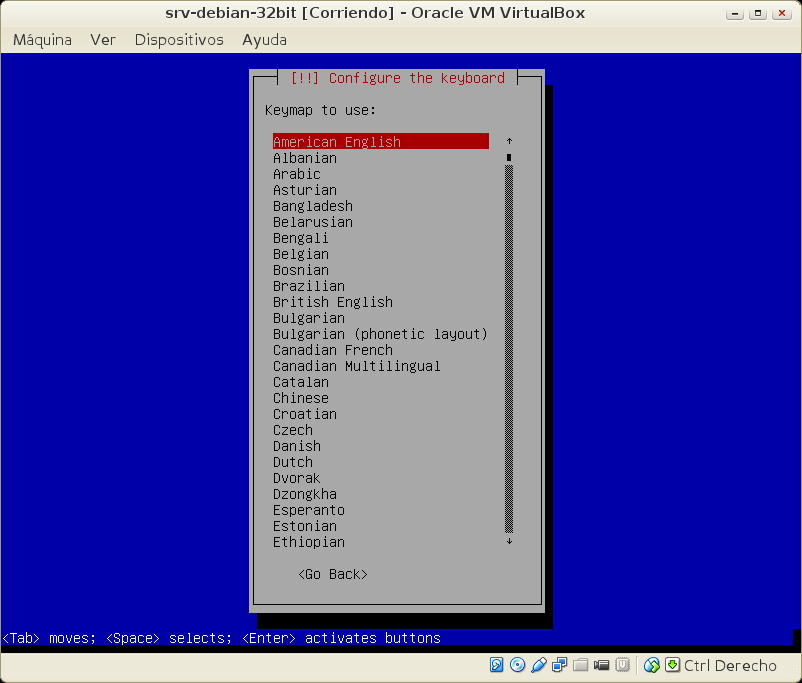Choose British English from the keymap list
This screenshot has height=683, width=802.
[x=333, y=302]
